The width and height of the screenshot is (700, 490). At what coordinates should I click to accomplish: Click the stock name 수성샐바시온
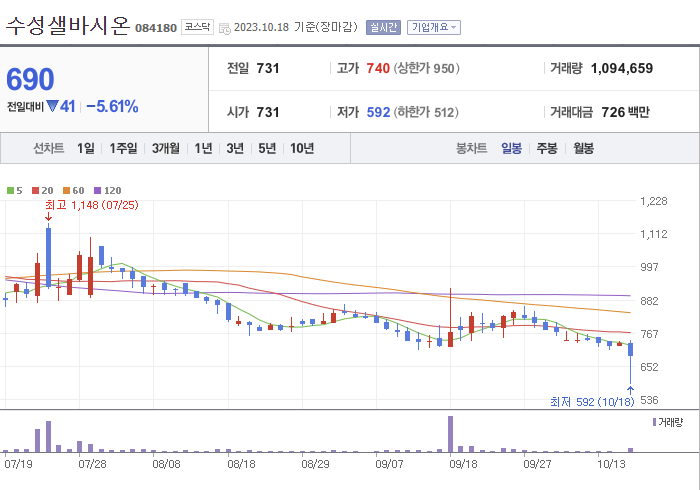point(67,25)
